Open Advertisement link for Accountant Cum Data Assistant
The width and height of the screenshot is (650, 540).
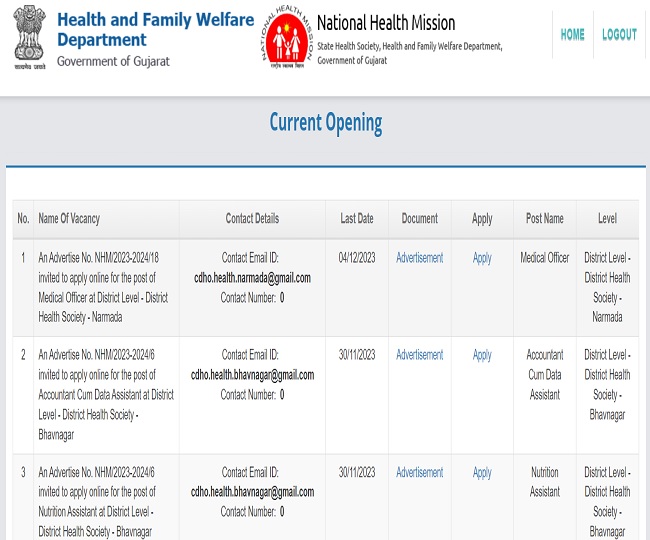click(419, 355)
